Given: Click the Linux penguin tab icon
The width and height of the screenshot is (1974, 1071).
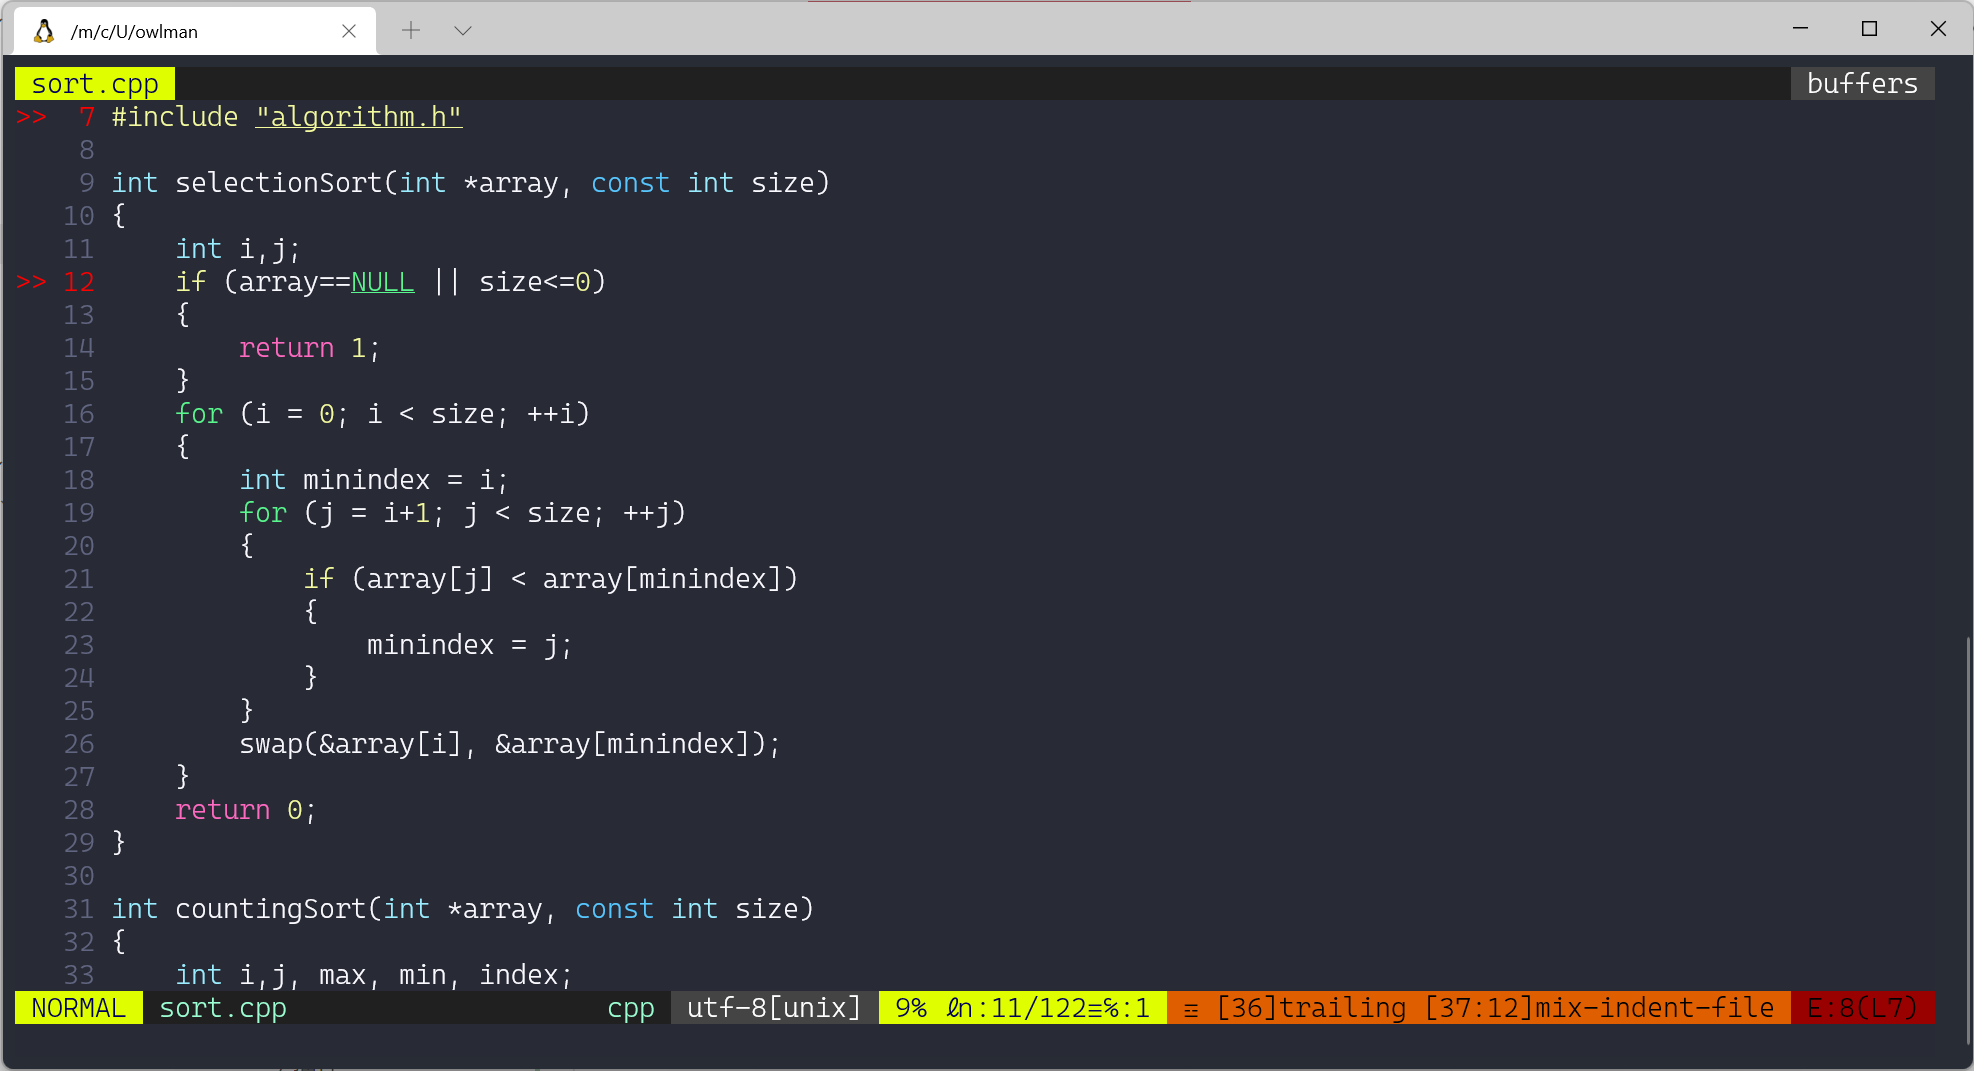Looking at the screenshot, I should click(x=43, y=31).
